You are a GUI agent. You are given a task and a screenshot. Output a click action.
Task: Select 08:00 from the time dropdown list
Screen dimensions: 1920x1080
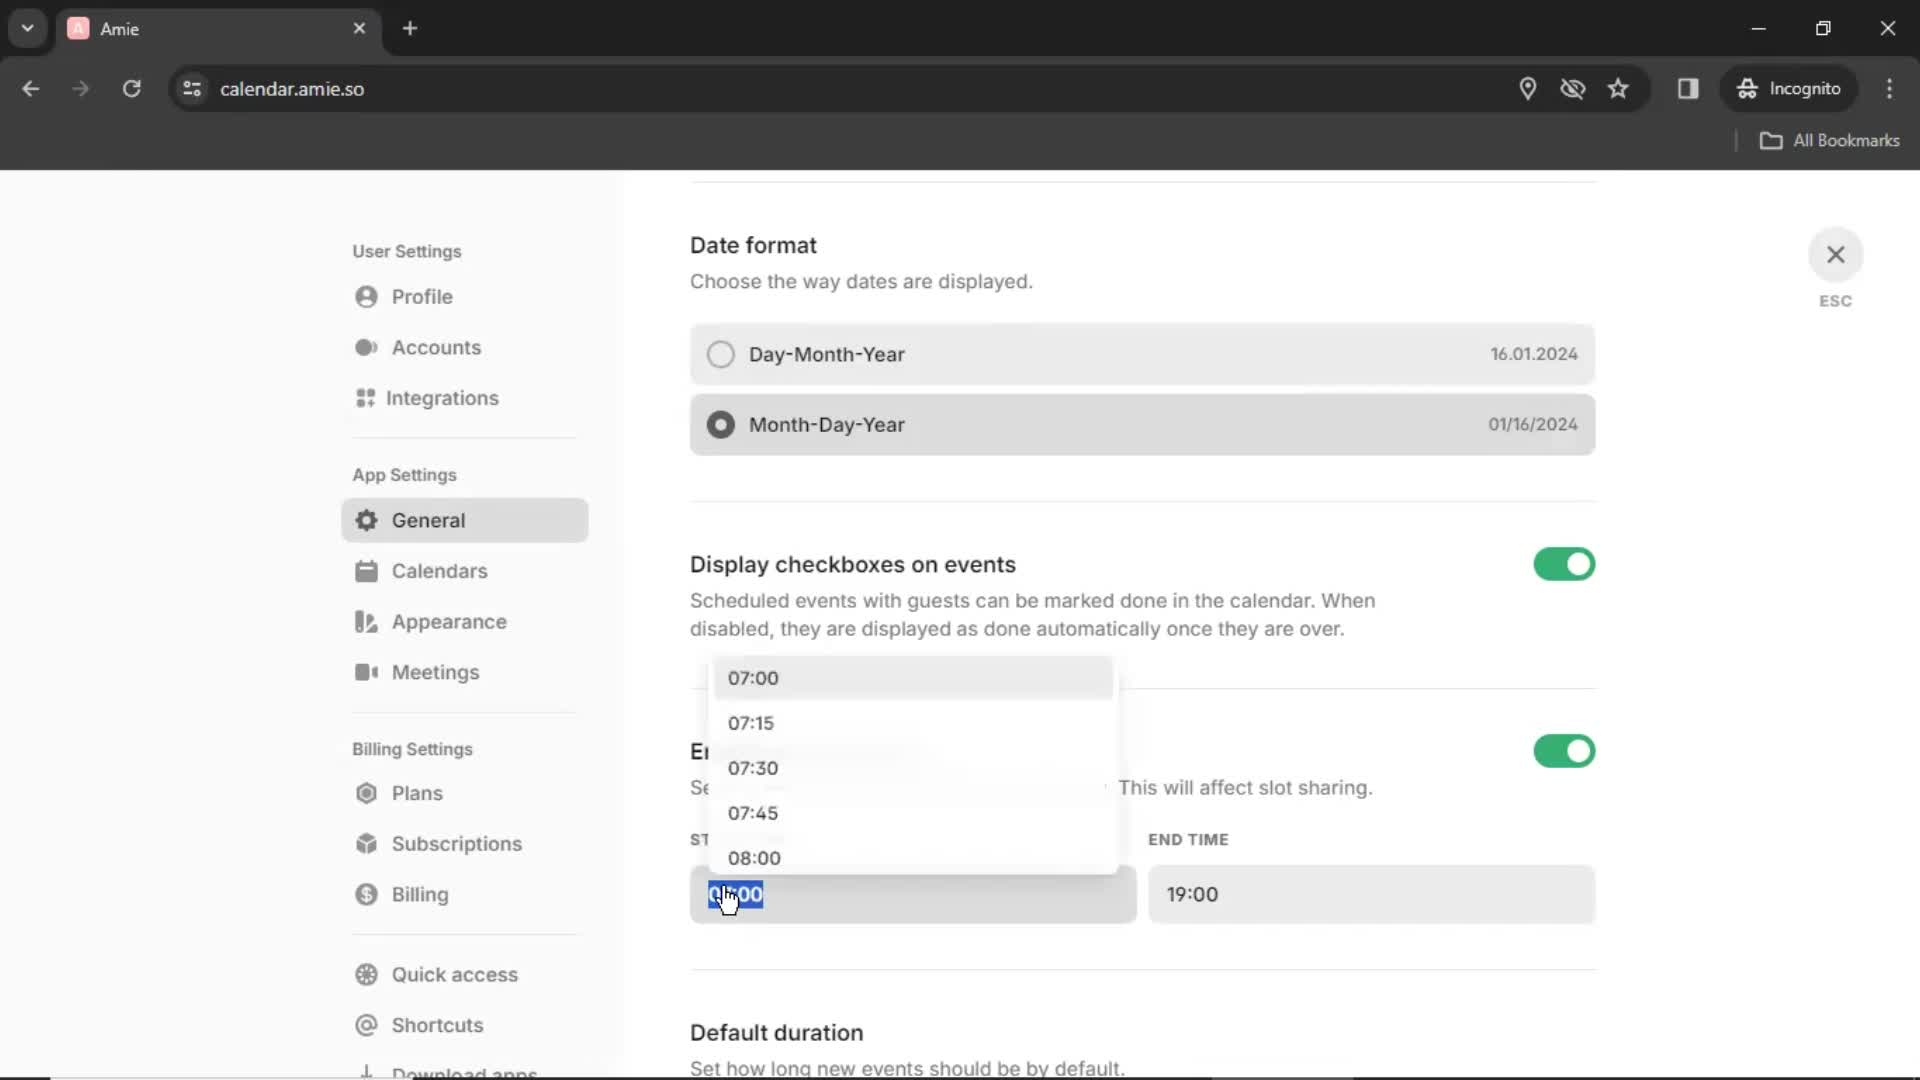(753, 856)
